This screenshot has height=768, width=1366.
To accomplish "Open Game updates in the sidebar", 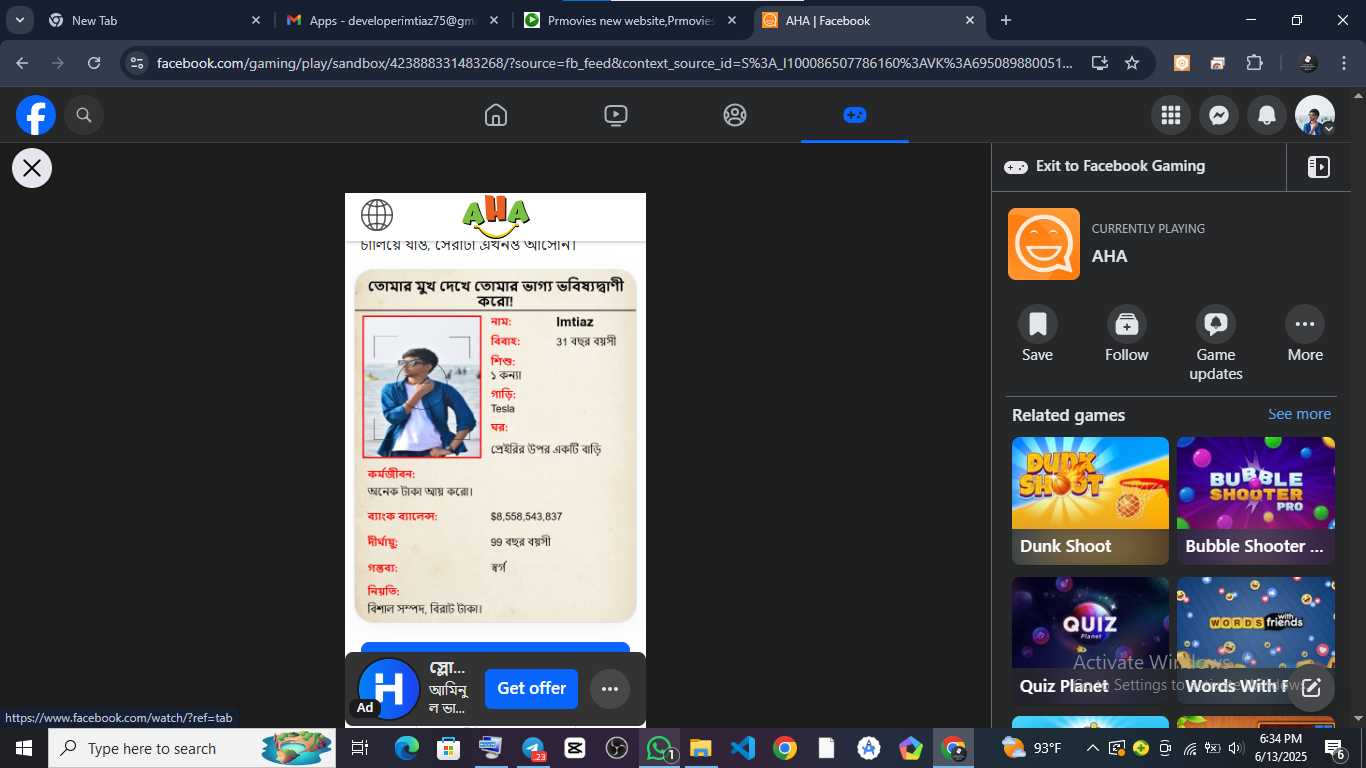I will [x=1215, y=324].
